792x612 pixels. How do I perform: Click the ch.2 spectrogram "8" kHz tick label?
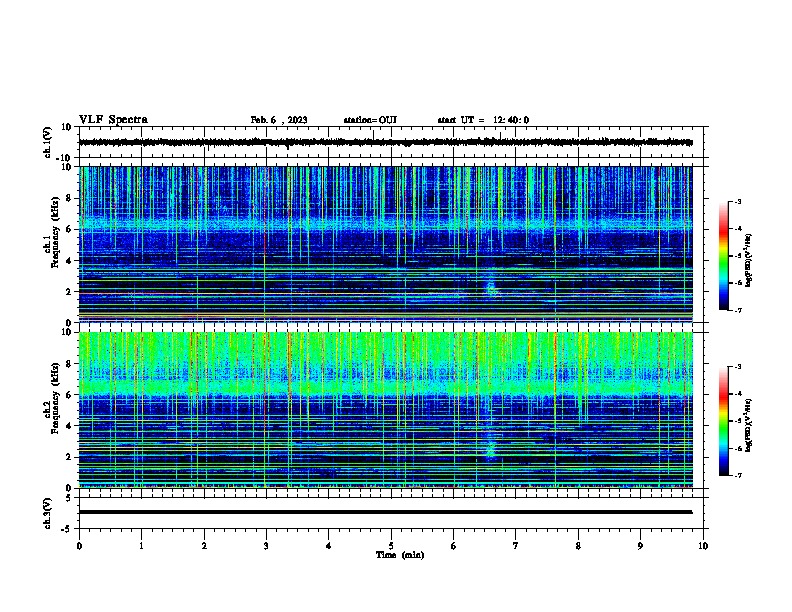pos(69,364)
